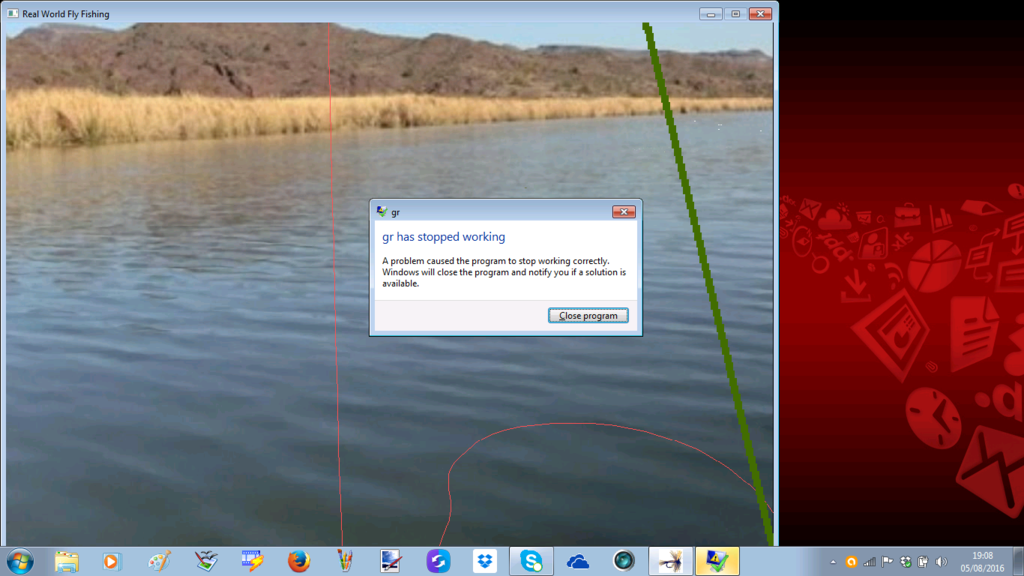Click the "gr has stopped working" heading
1024x576 pixels.
(x=443, y=237)
